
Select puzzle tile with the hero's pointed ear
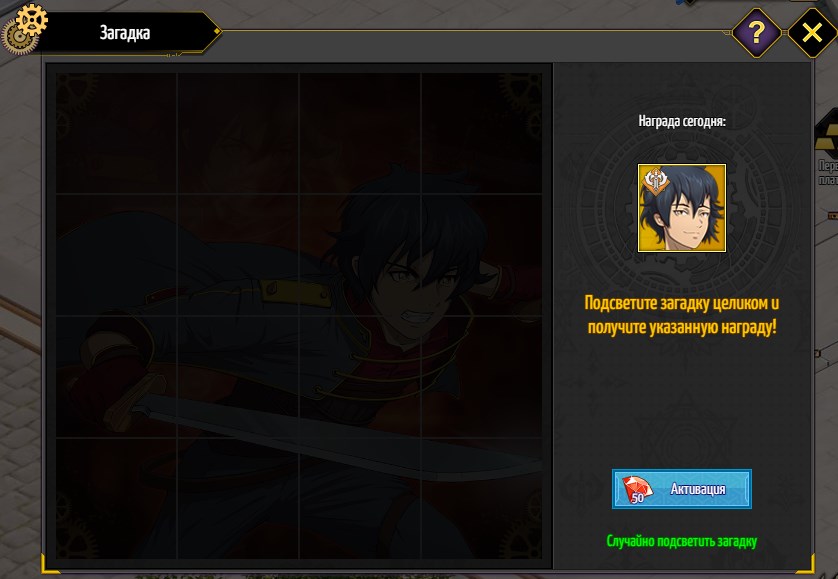tap(482, 255)
